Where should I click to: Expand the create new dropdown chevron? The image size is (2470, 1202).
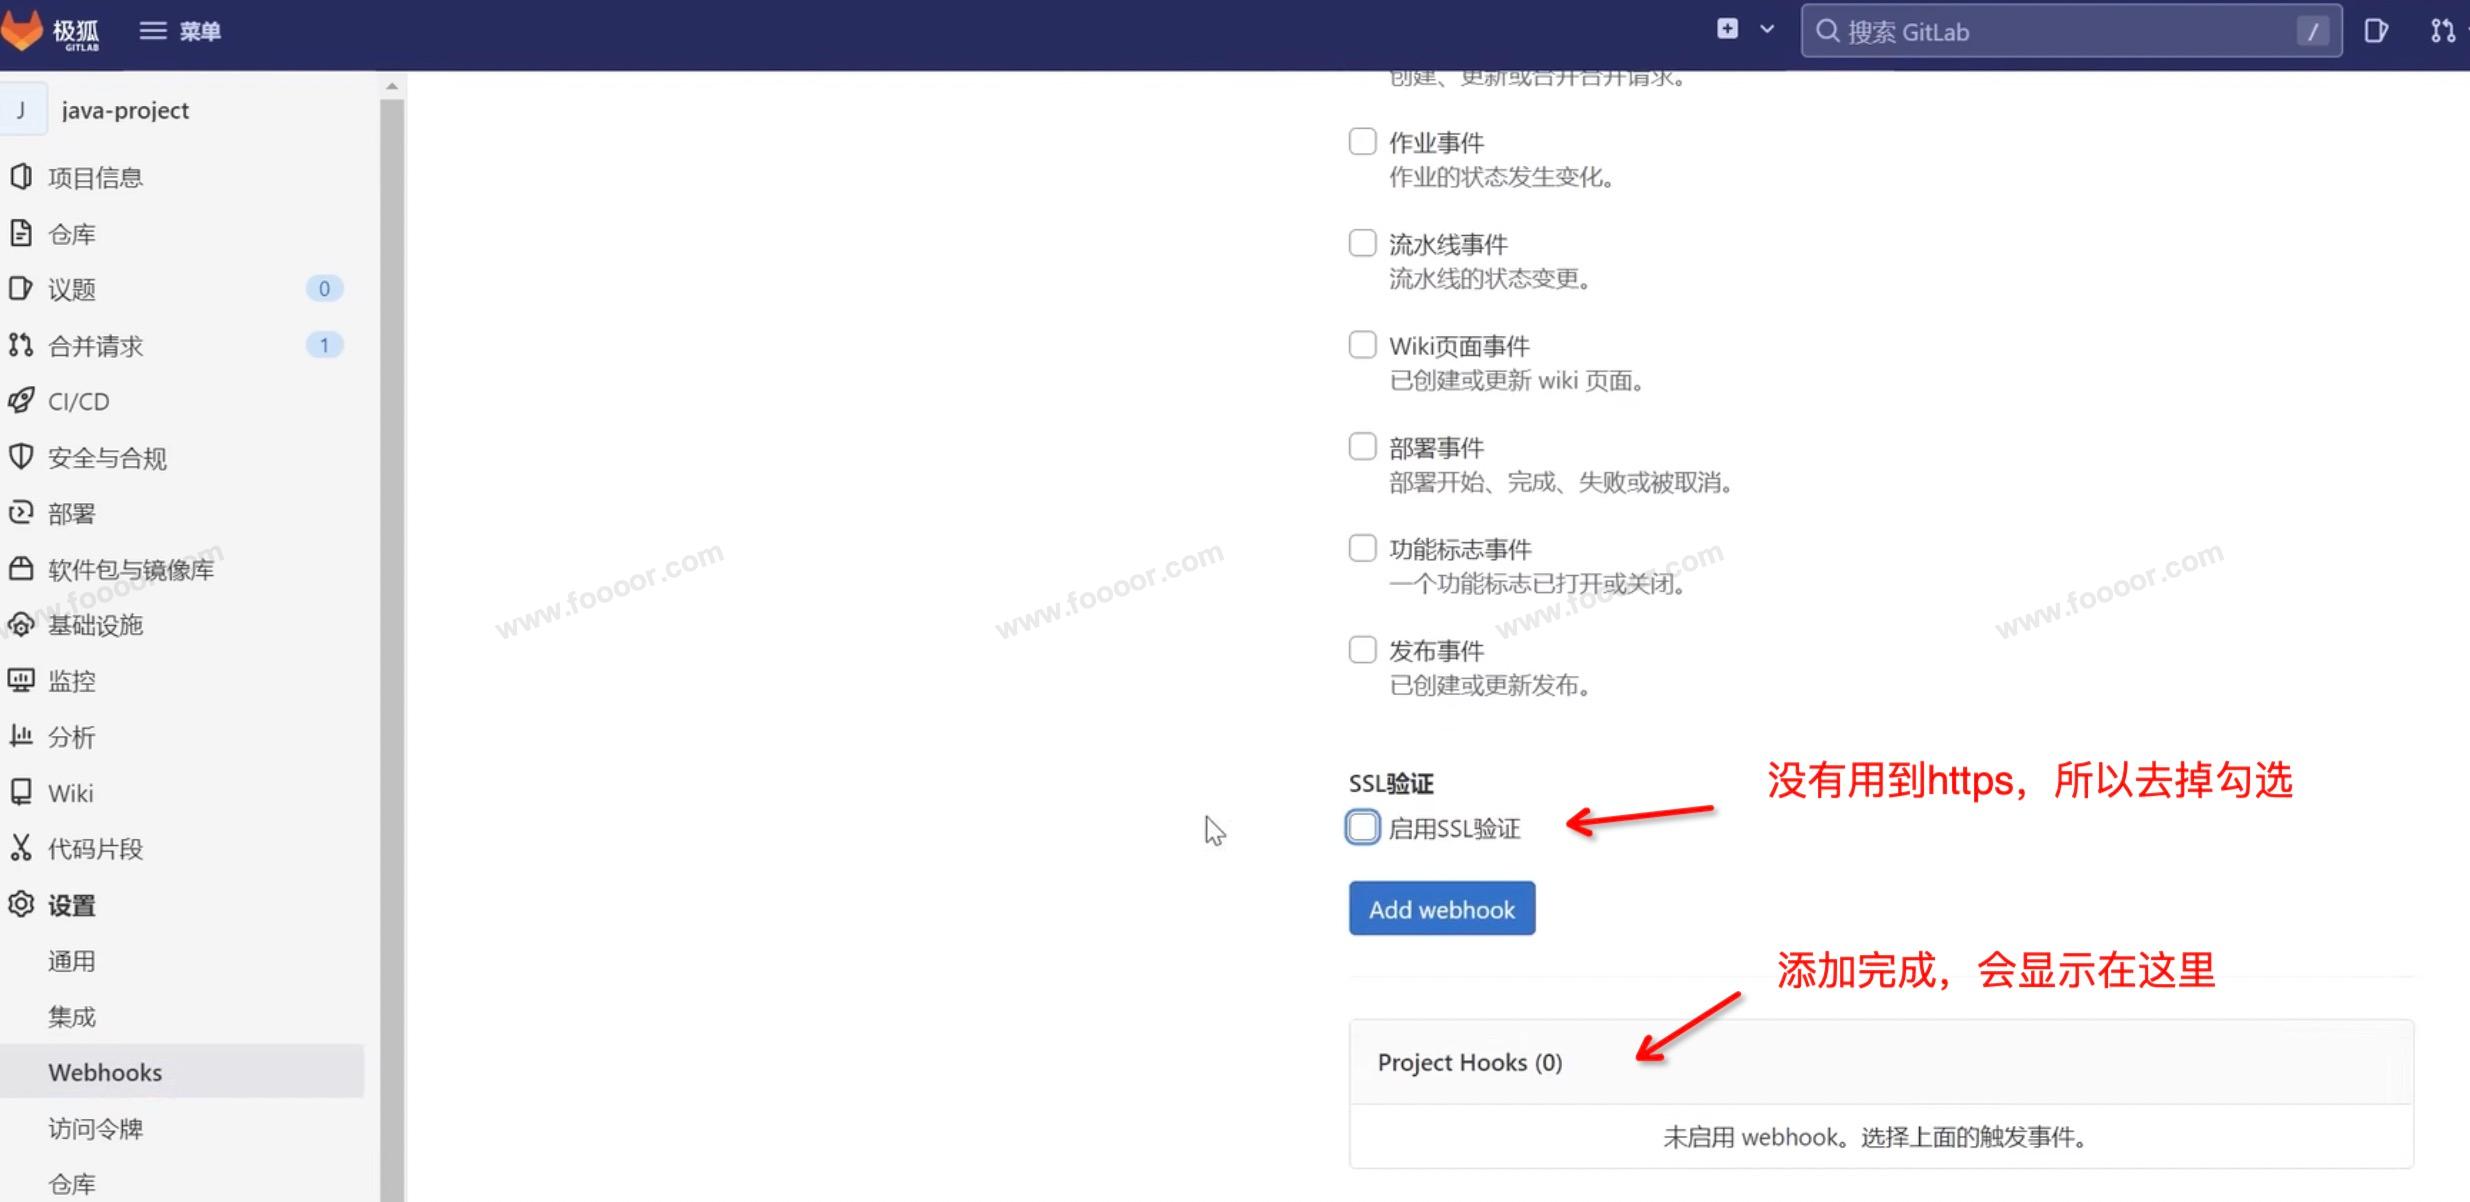[x=1767, y=29]
